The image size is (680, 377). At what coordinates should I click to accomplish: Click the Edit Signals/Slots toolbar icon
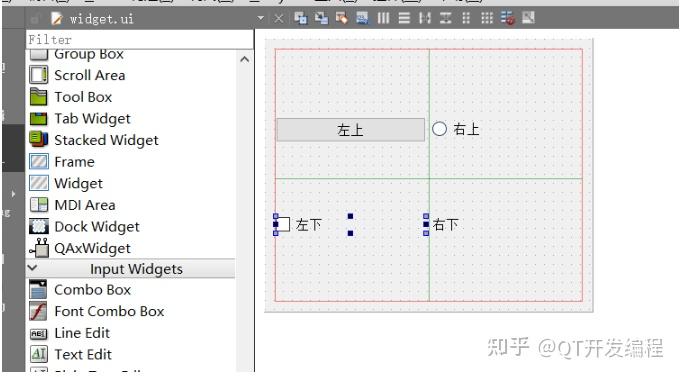coord(321,18)
